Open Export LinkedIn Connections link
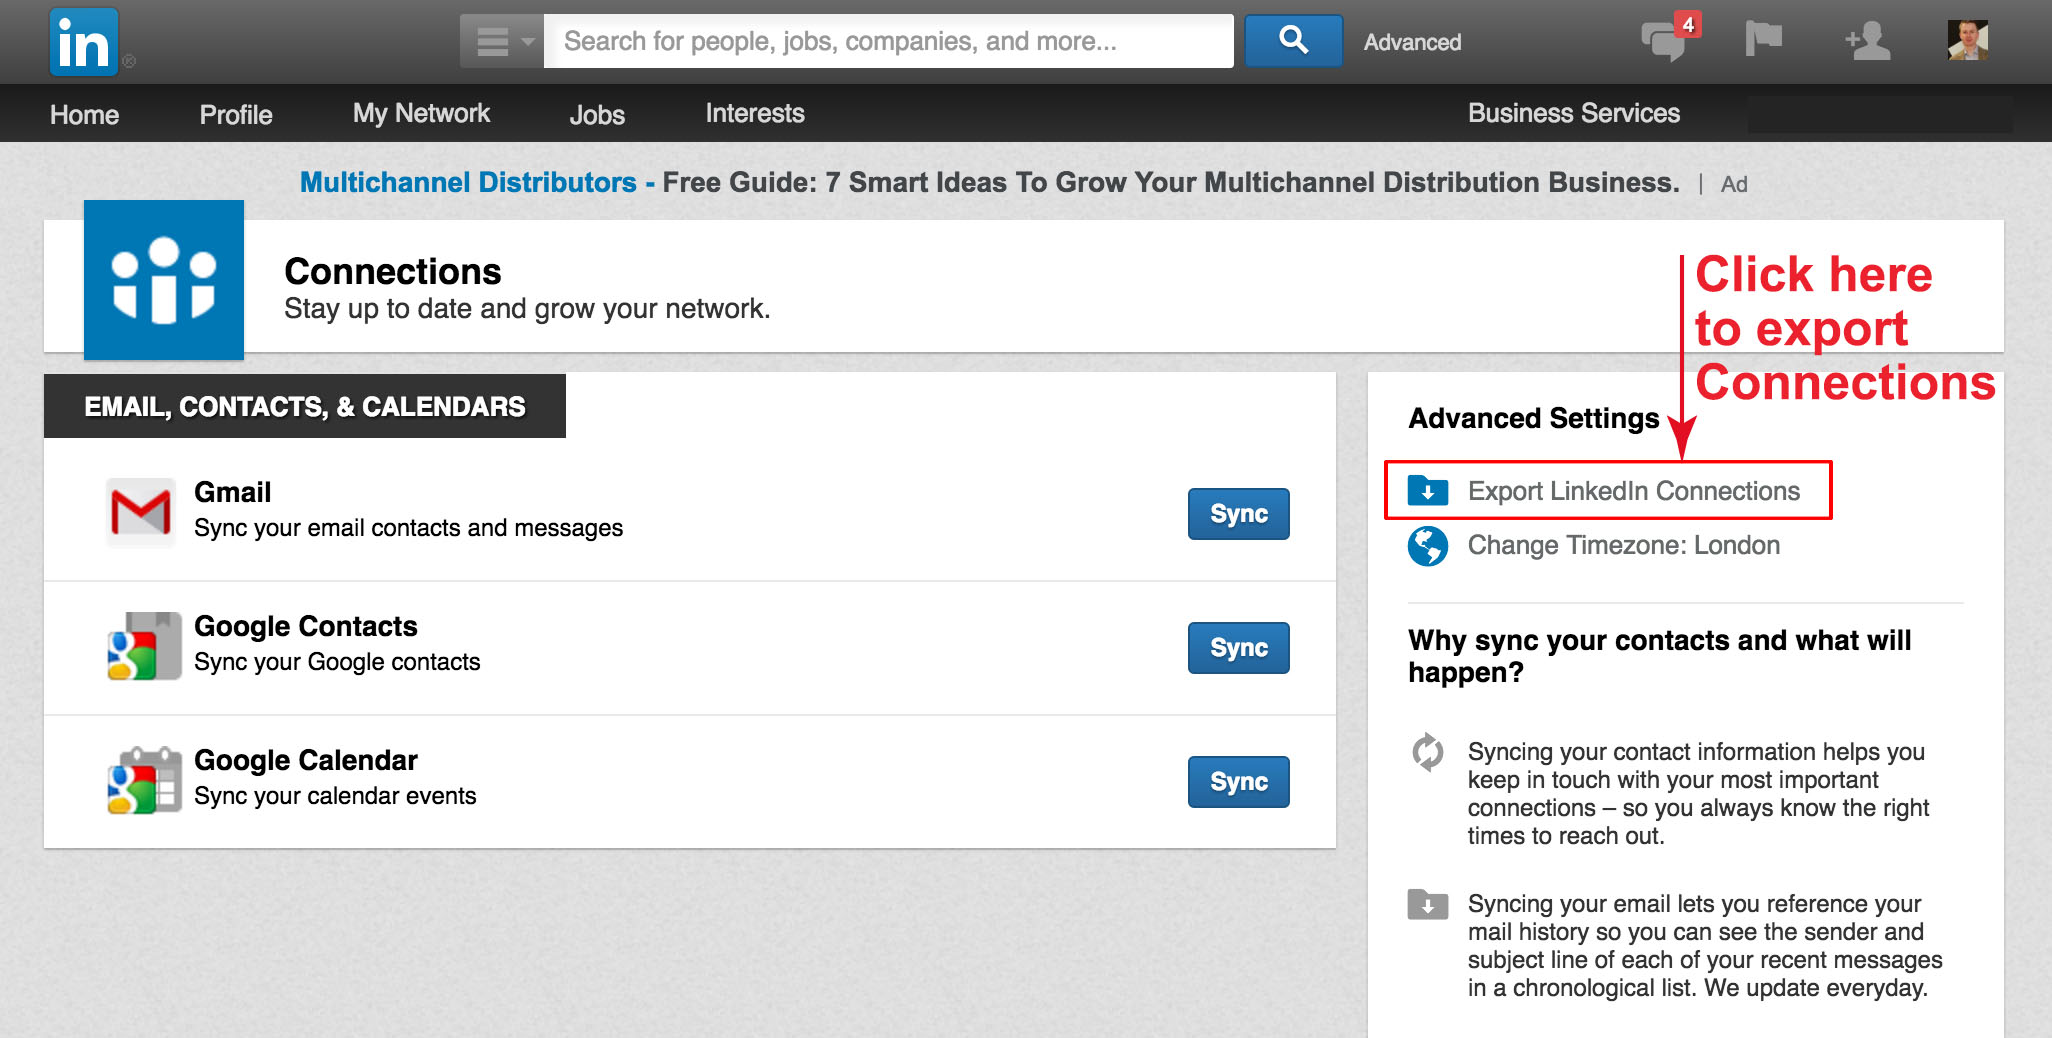Viewport: 2052px width, 1038px height. pos(1633,491)
